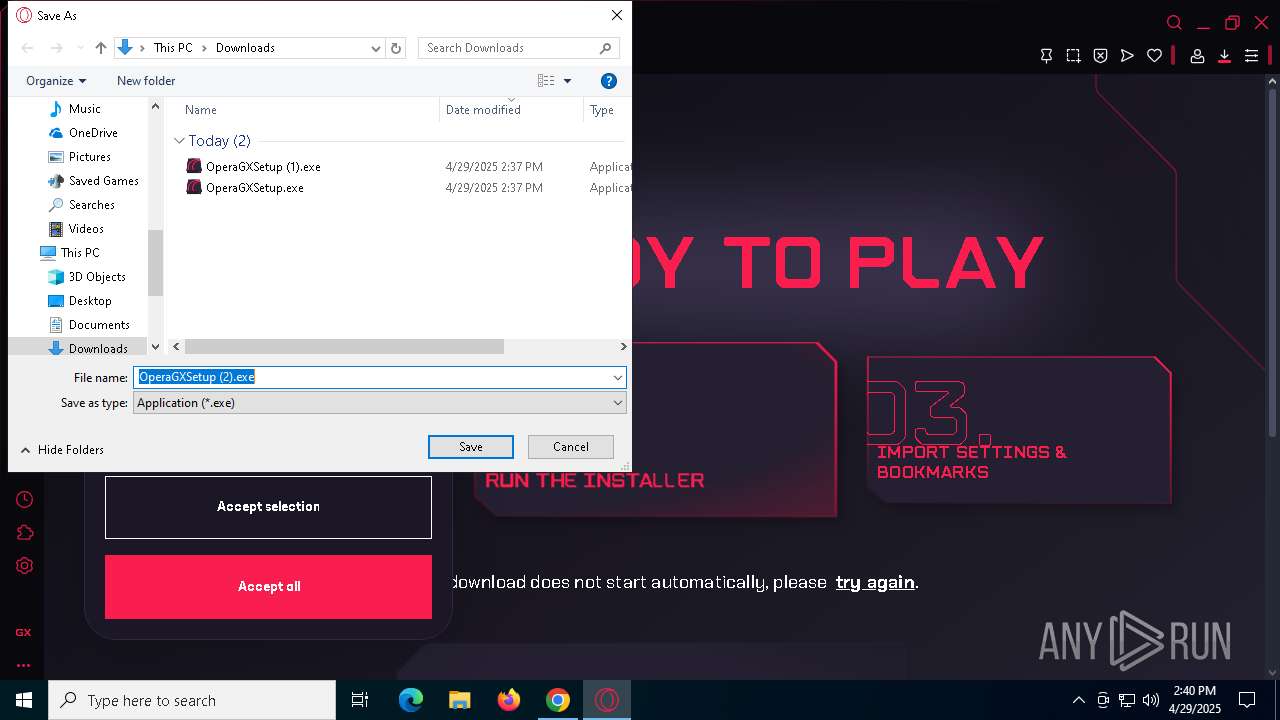Open Easy Setup sliders icon
The width and height of the screenshot is (1280, 720).
(x=1251, y=56)
